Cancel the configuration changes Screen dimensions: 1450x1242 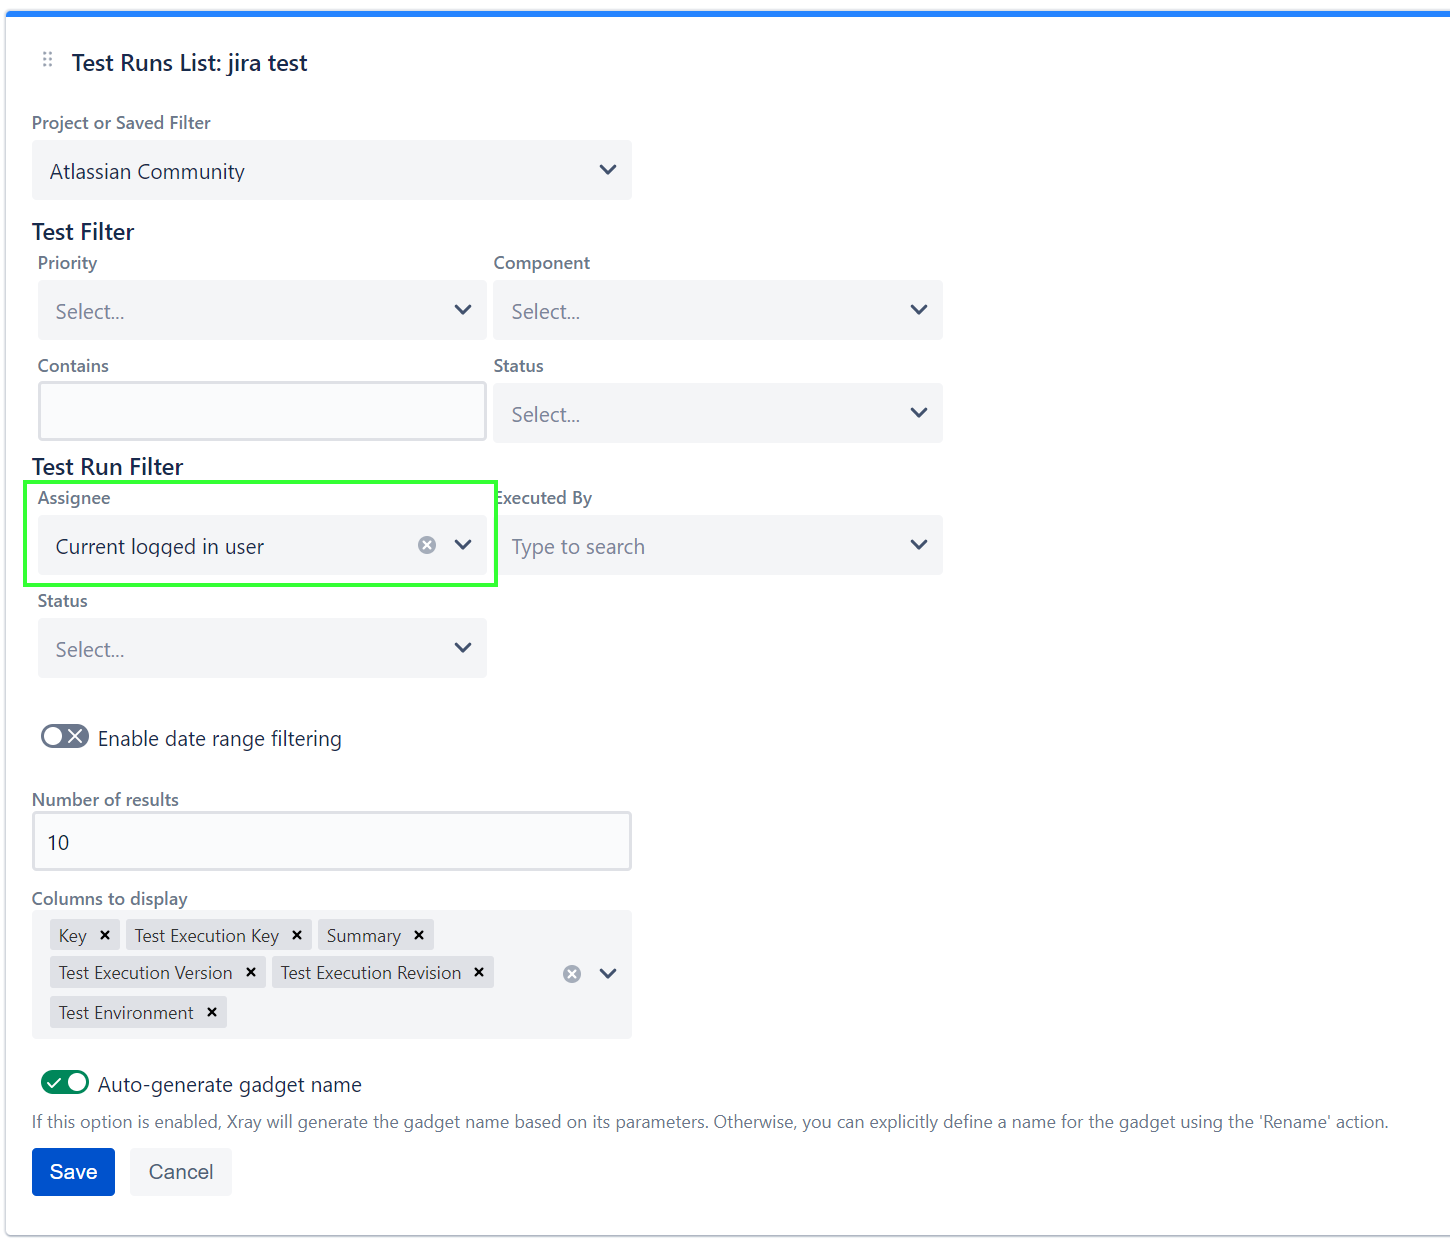(x=180, y=1171)
